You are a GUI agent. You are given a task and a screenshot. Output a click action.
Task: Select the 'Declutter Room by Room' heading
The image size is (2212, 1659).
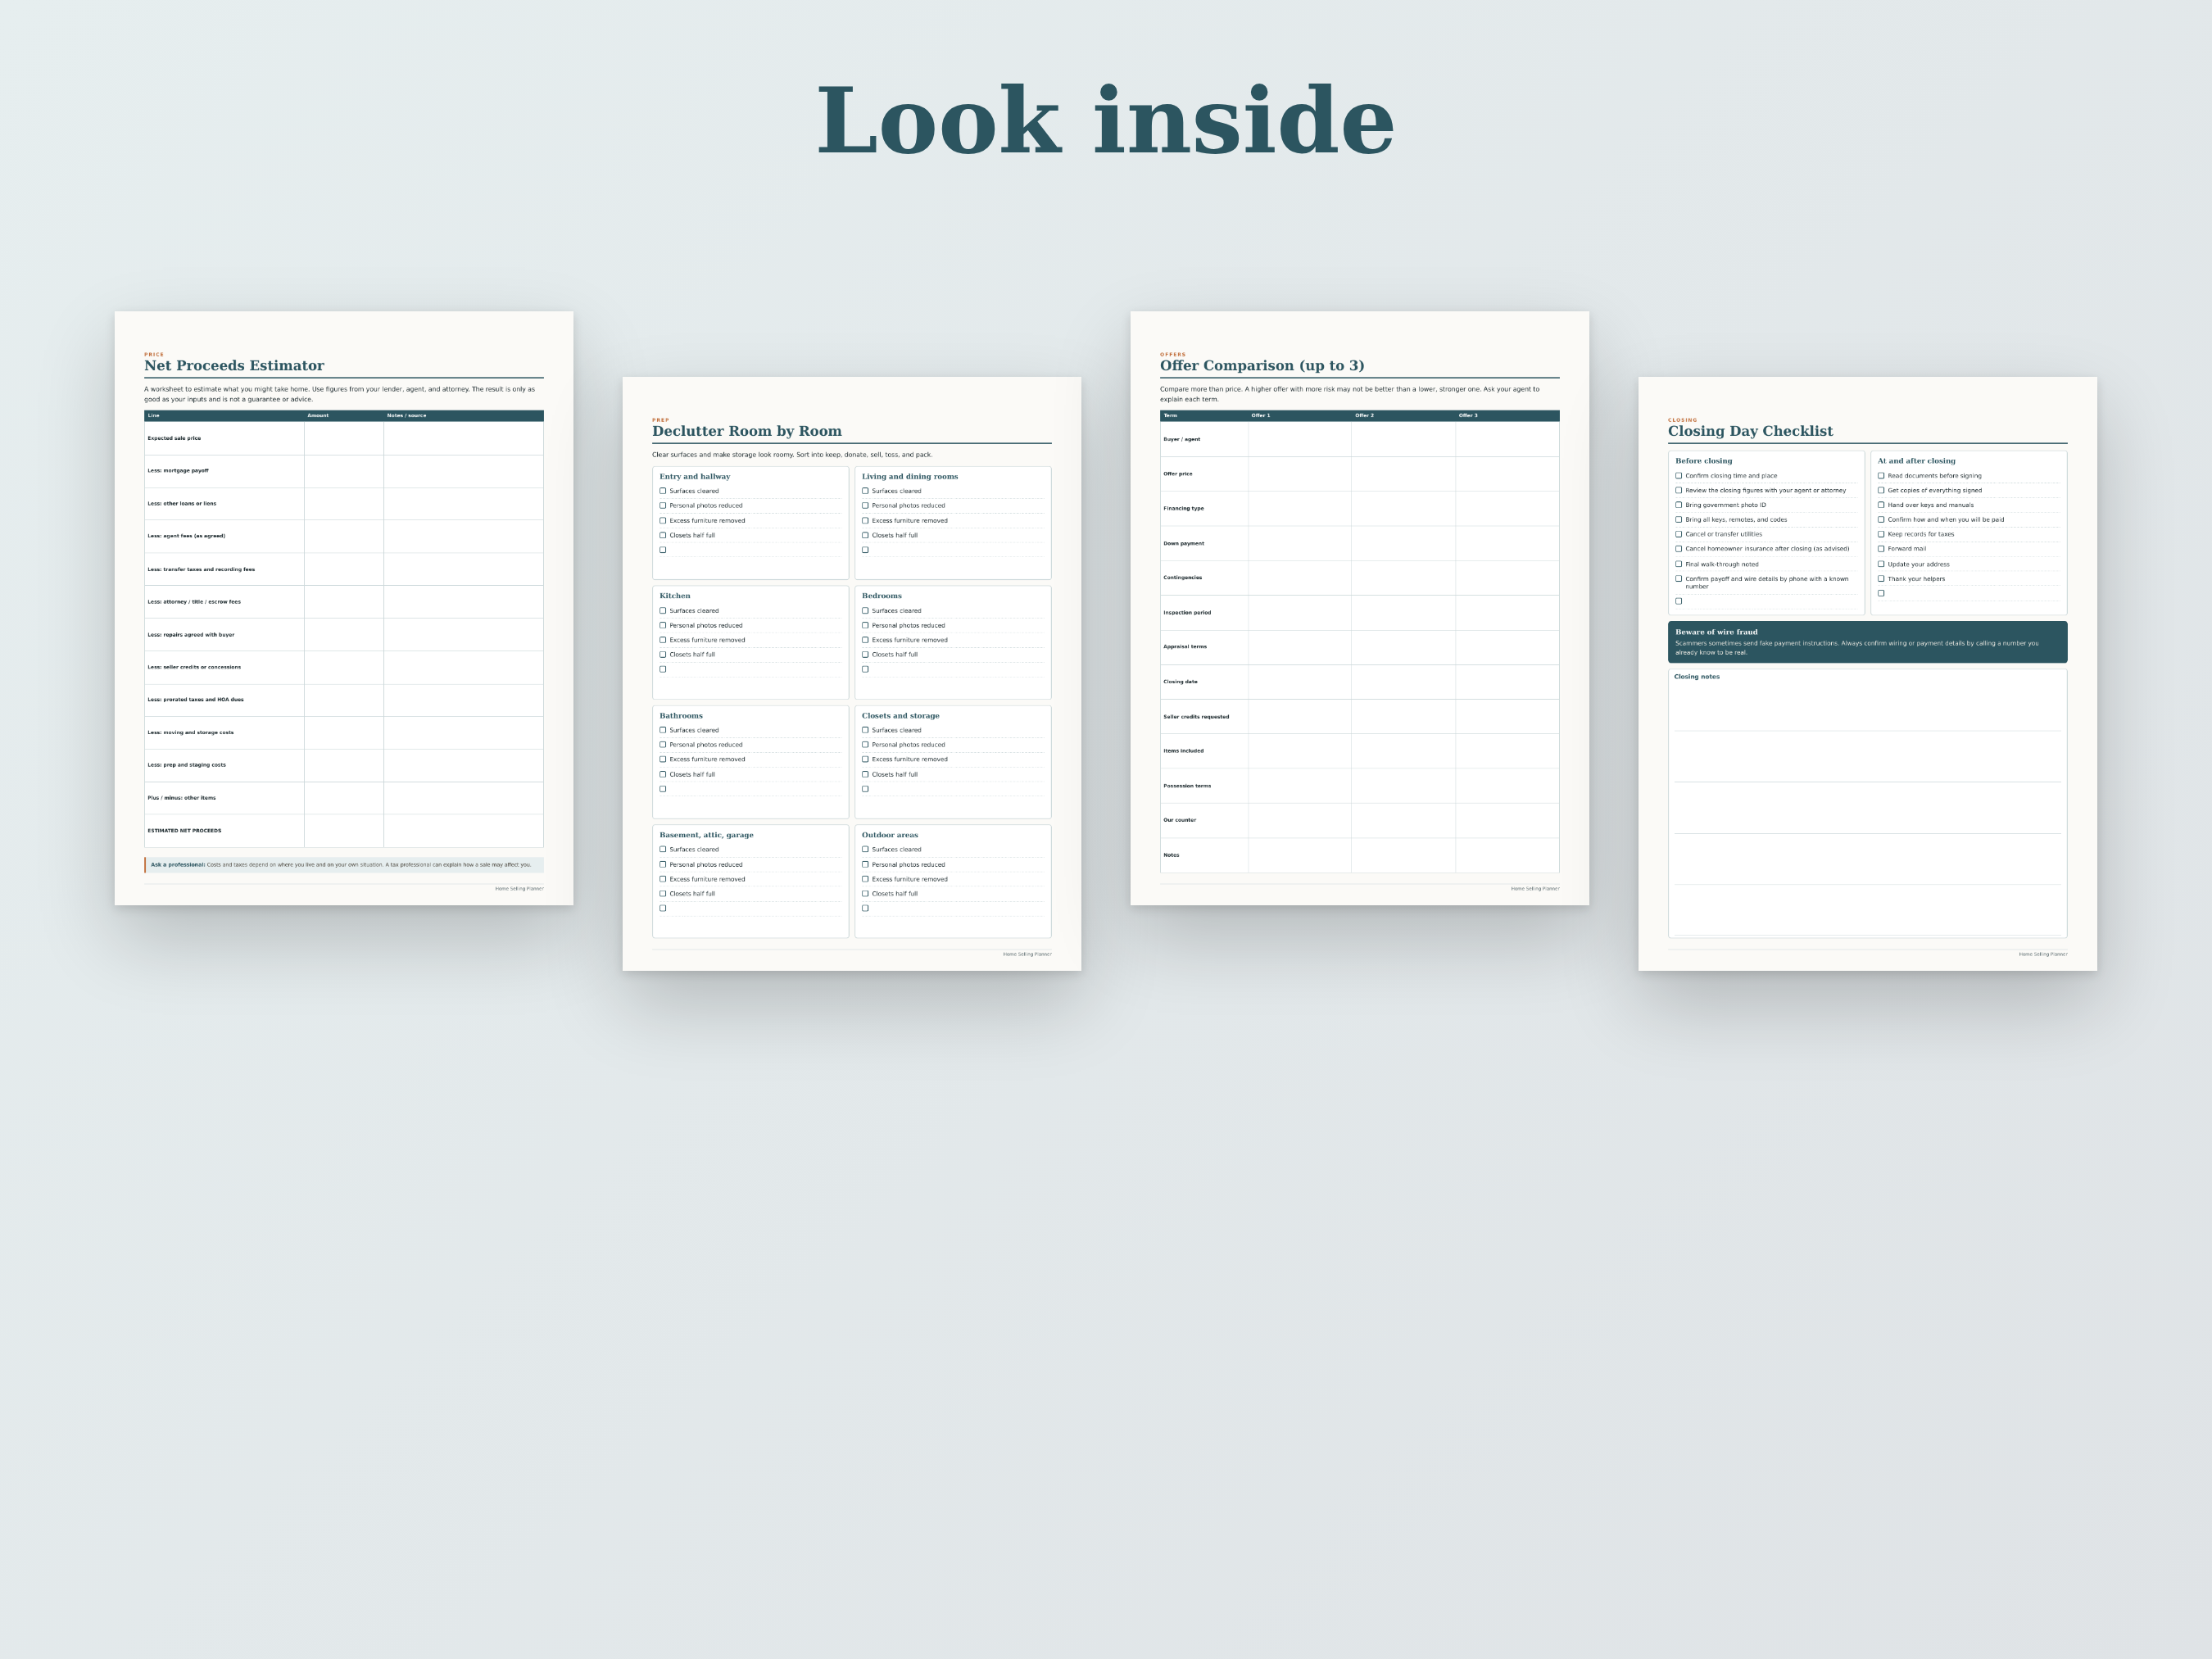pos(747,431)
